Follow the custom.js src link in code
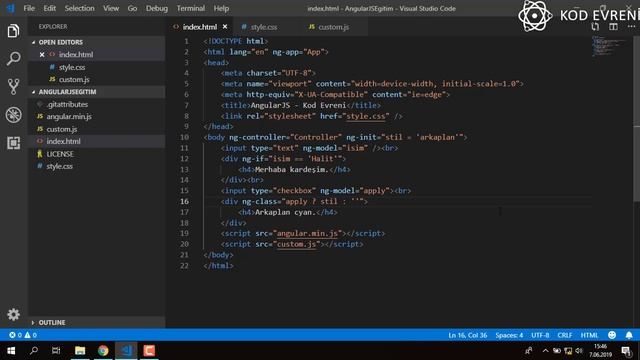The image size is (640, 360). (x=297, y=244)
